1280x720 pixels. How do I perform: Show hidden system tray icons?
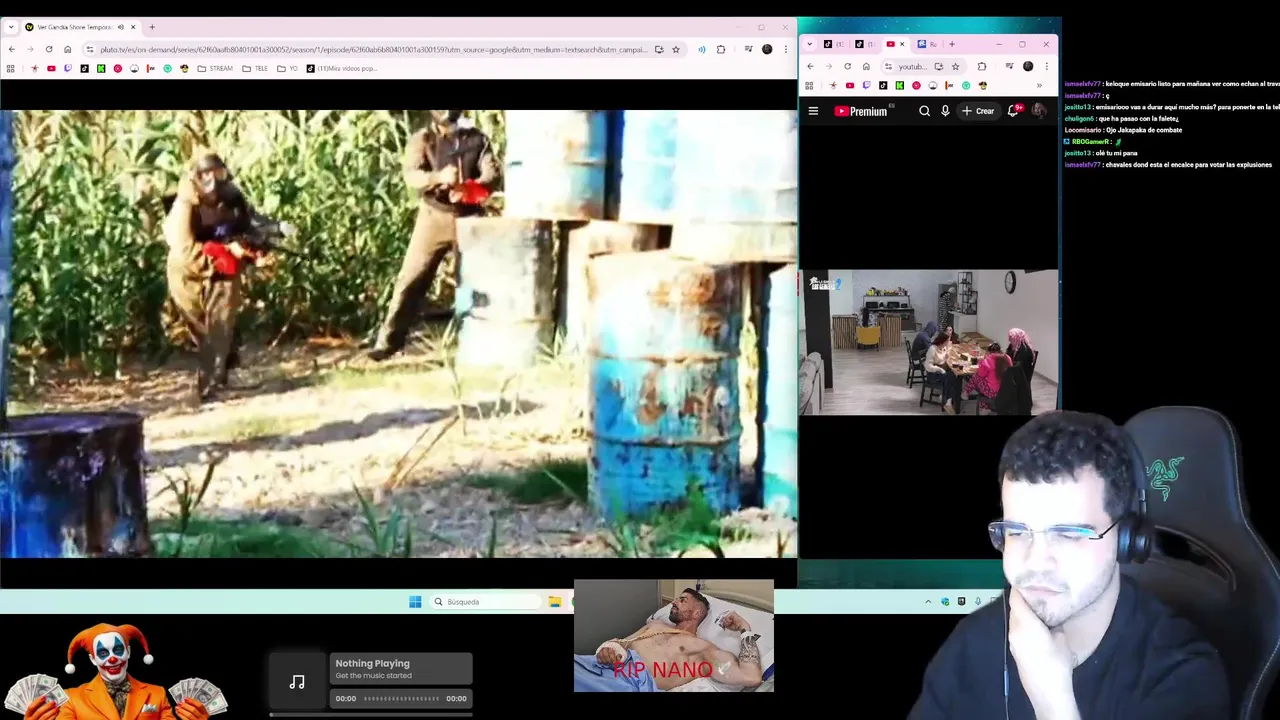928,601
